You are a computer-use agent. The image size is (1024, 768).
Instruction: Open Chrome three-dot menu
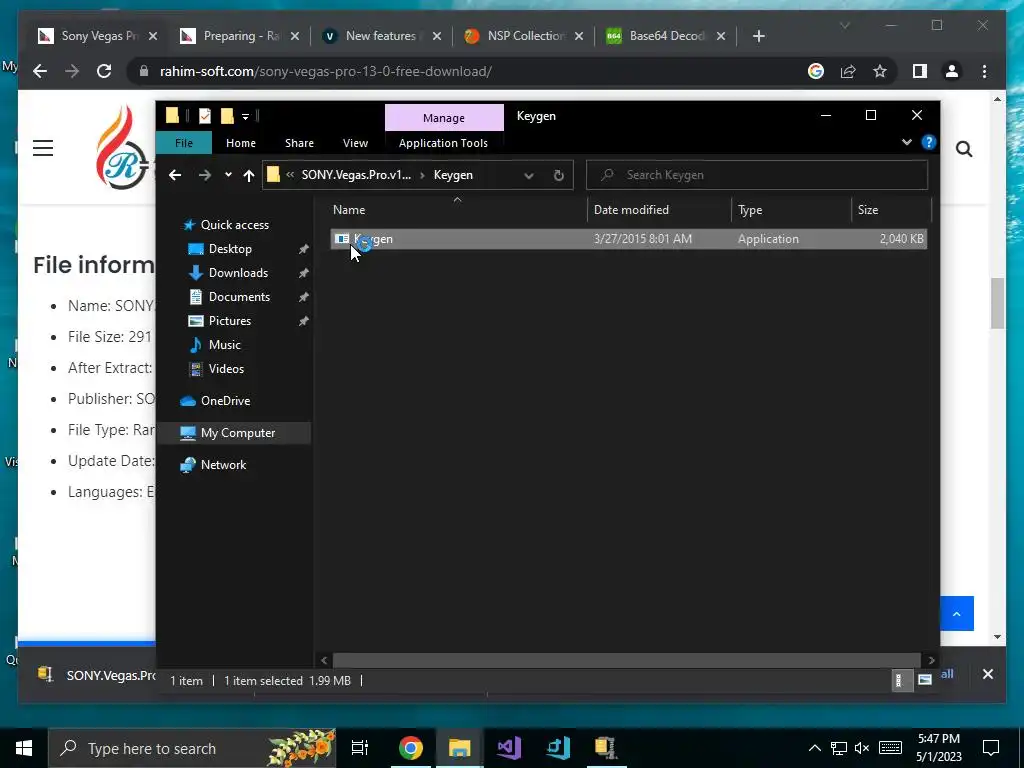pos(984,71)
